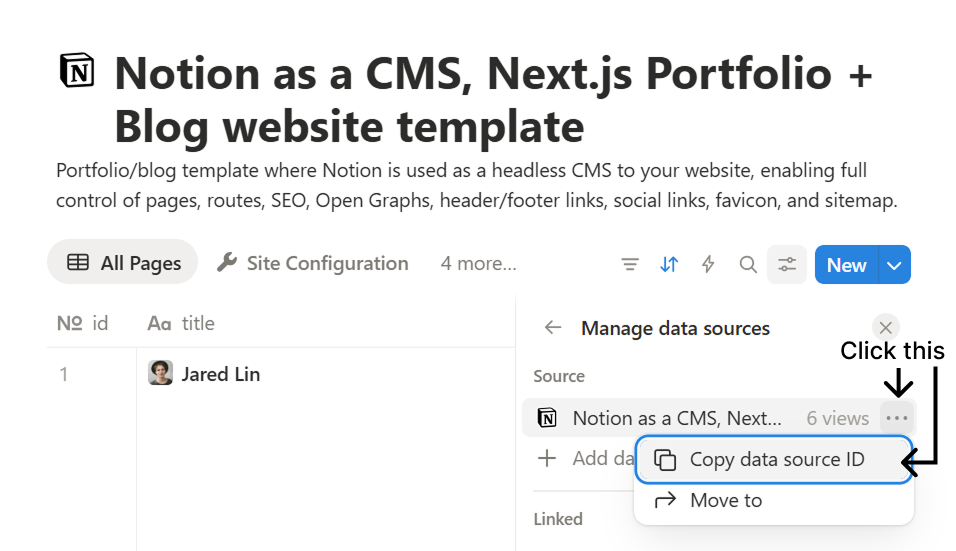Click Add data source button
Screen dimensions: 956x551
pos(585,459)
